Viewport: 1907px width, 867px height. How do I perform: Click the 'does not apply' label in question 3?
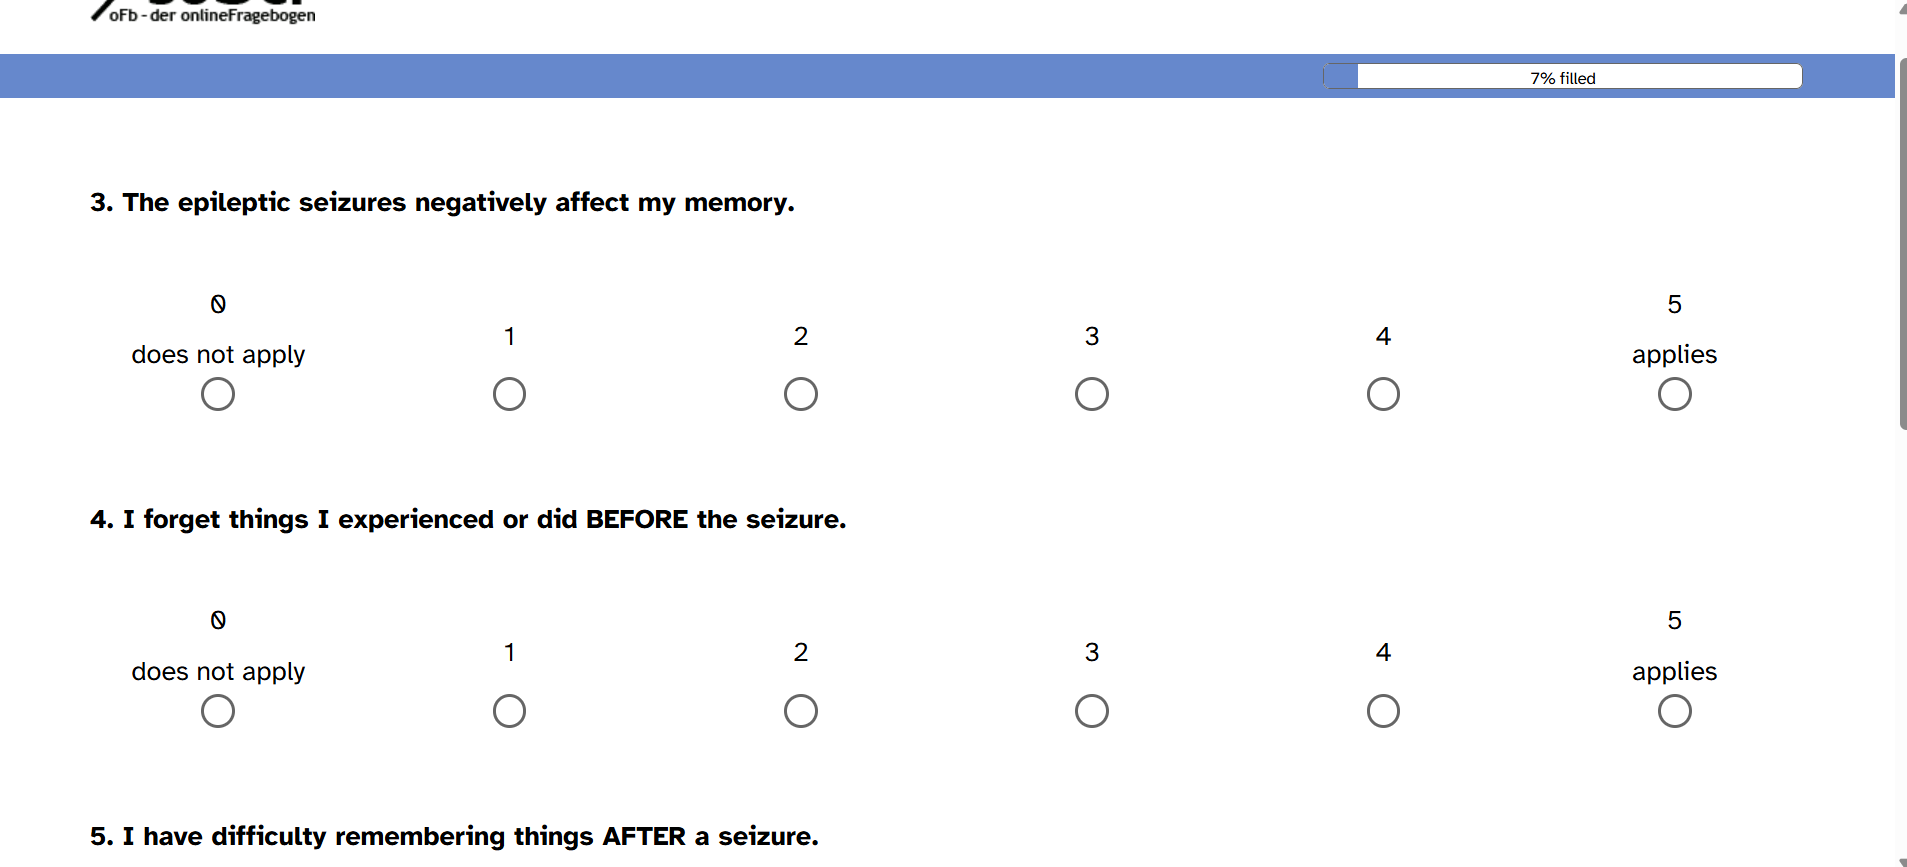pos(218,355)
